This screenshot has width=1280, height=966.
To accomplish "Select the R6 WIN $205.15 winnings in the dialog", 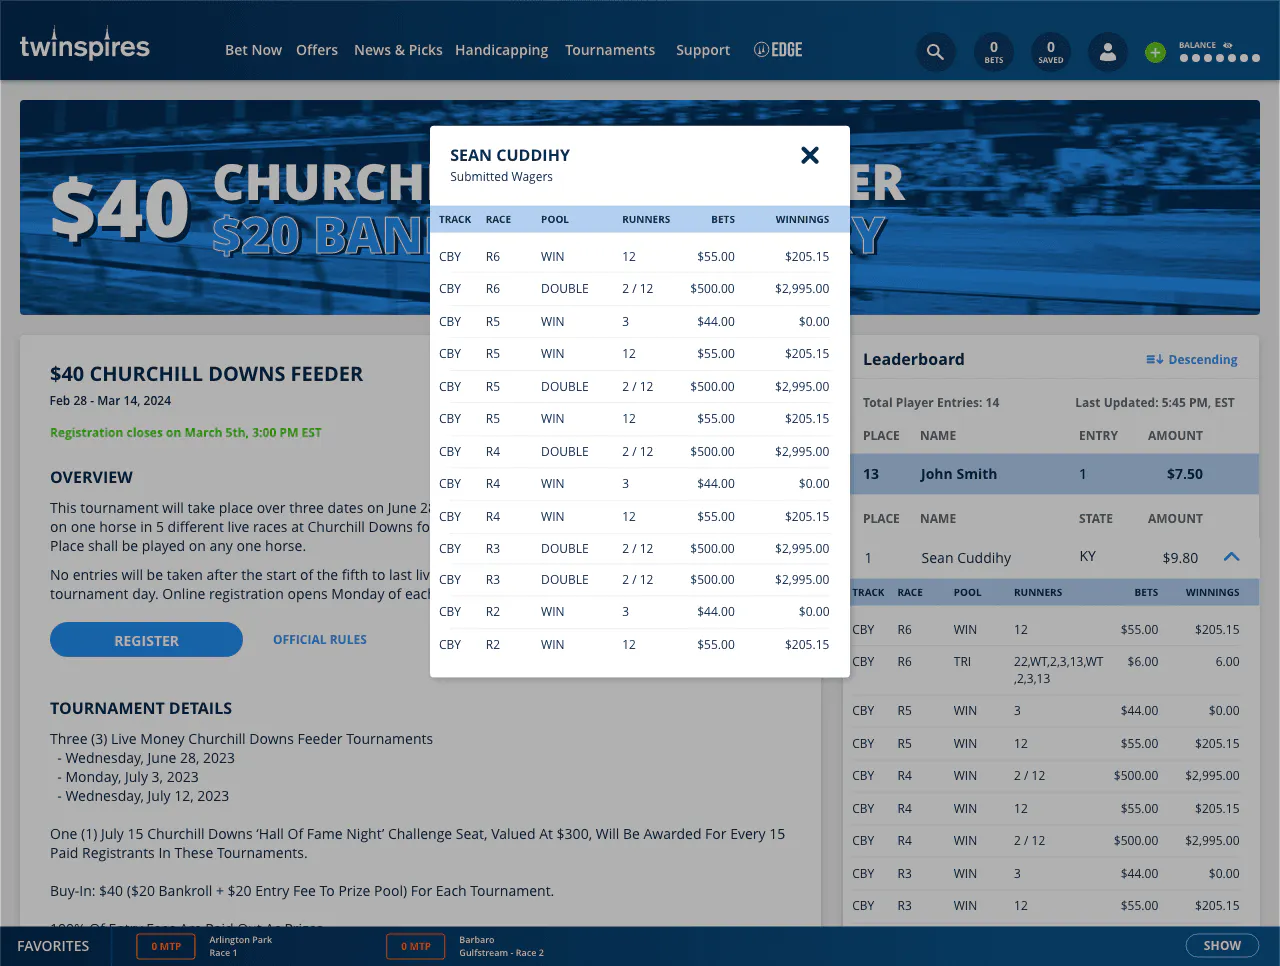I will [807, 257].
